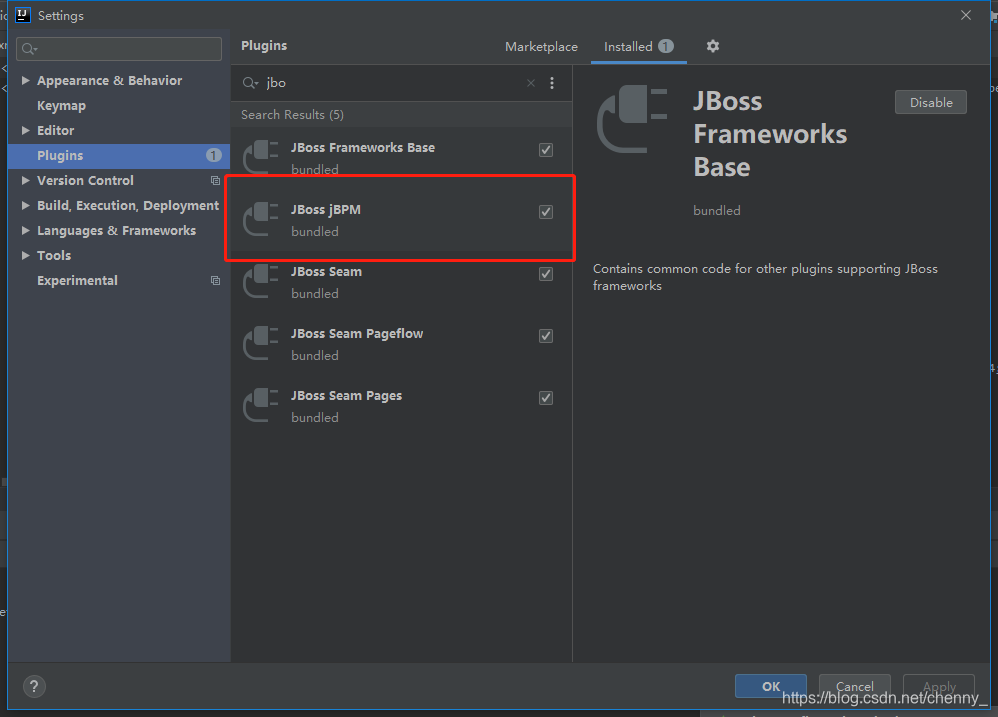Click the plugin description text

(x=765, y=277)
